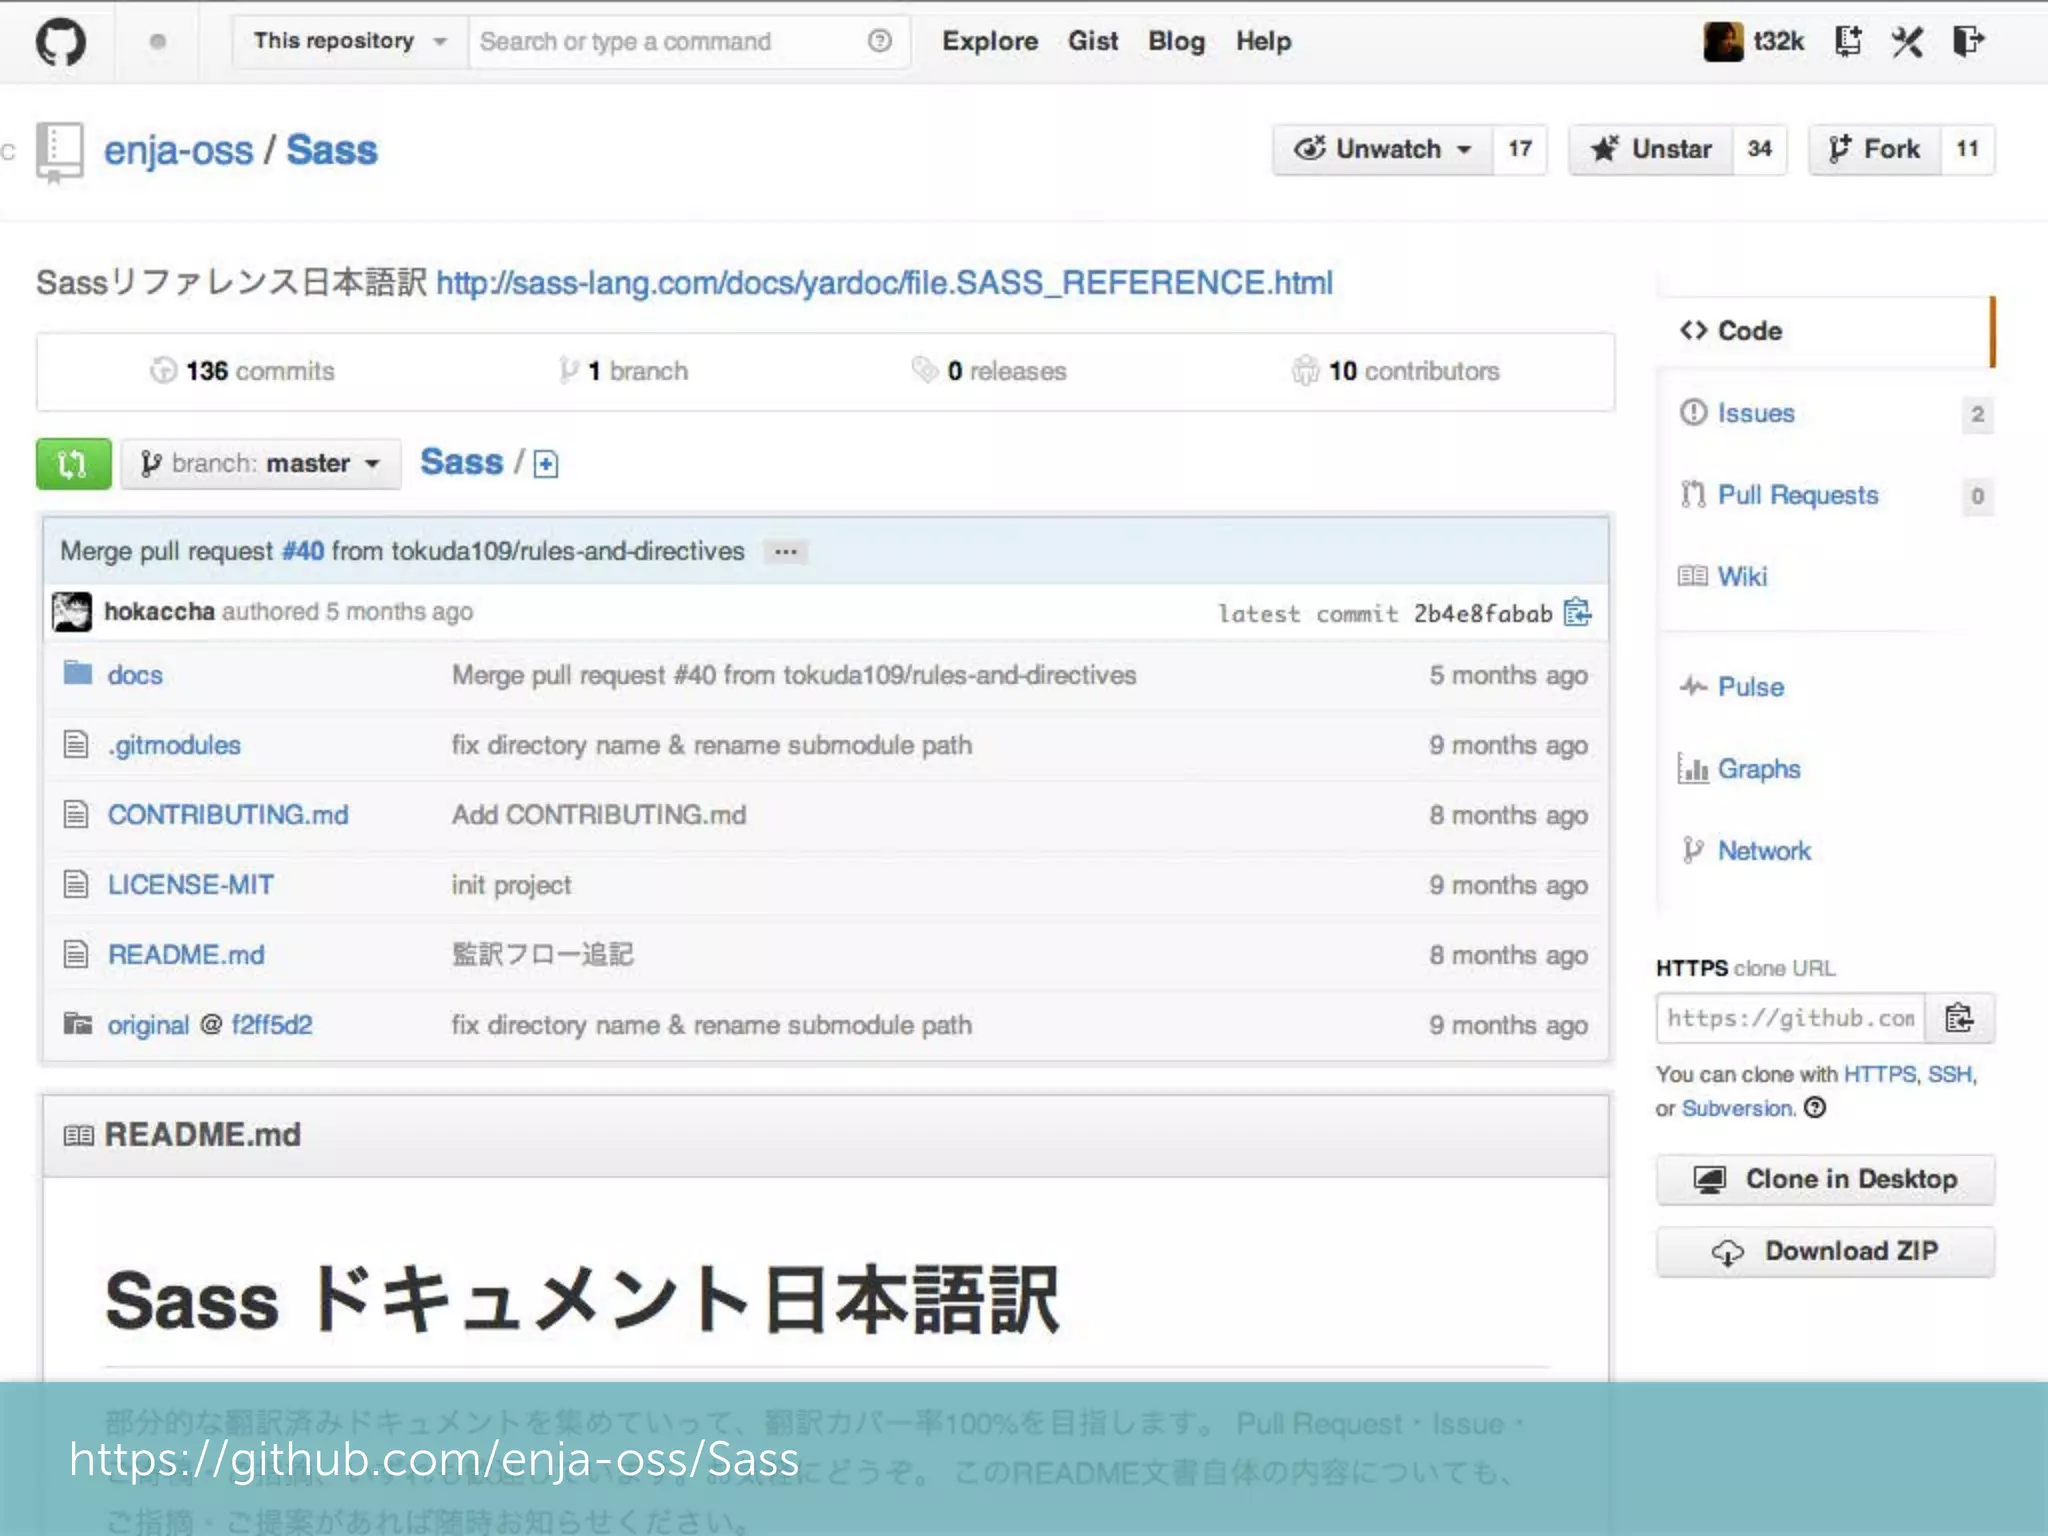
Task: Open Gist in header
Action: 1093,41
